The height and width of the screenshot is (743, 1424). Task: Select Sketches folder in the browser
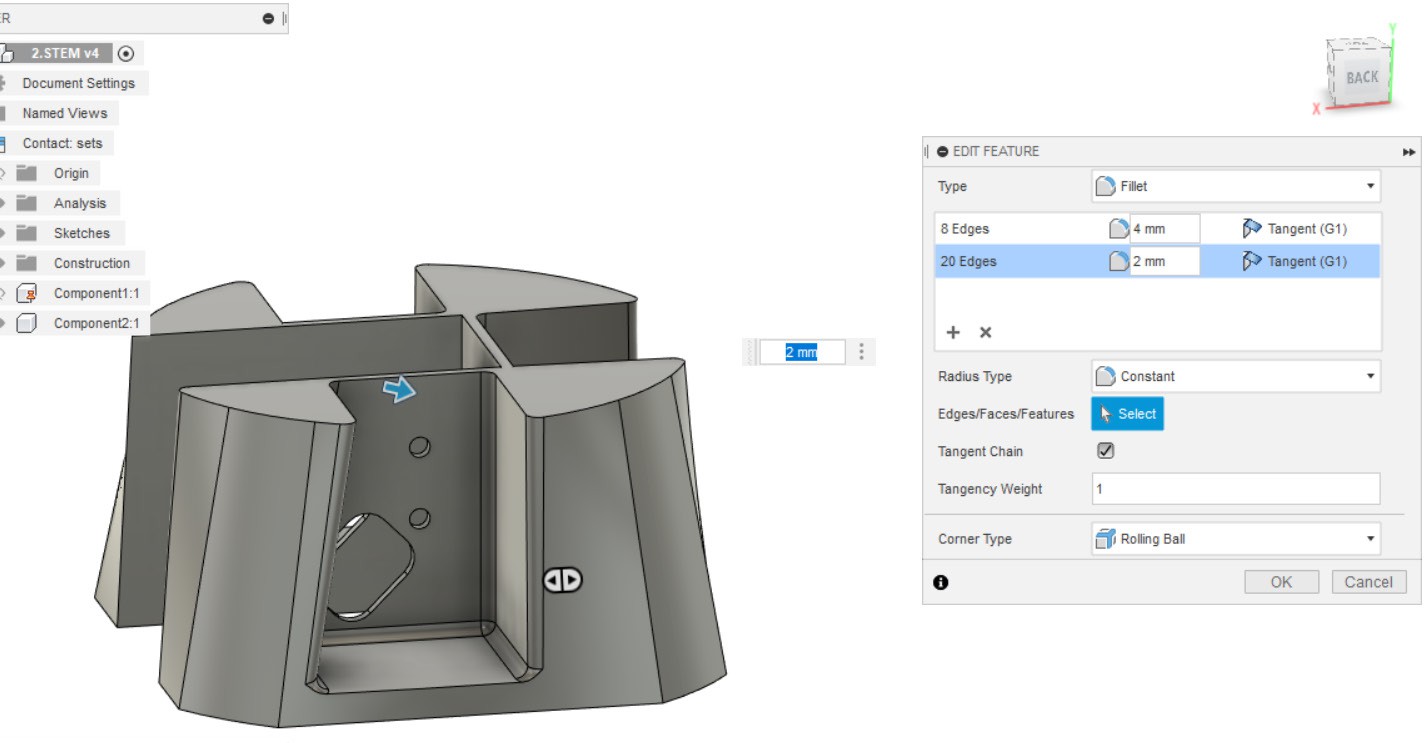coord(81,233)
